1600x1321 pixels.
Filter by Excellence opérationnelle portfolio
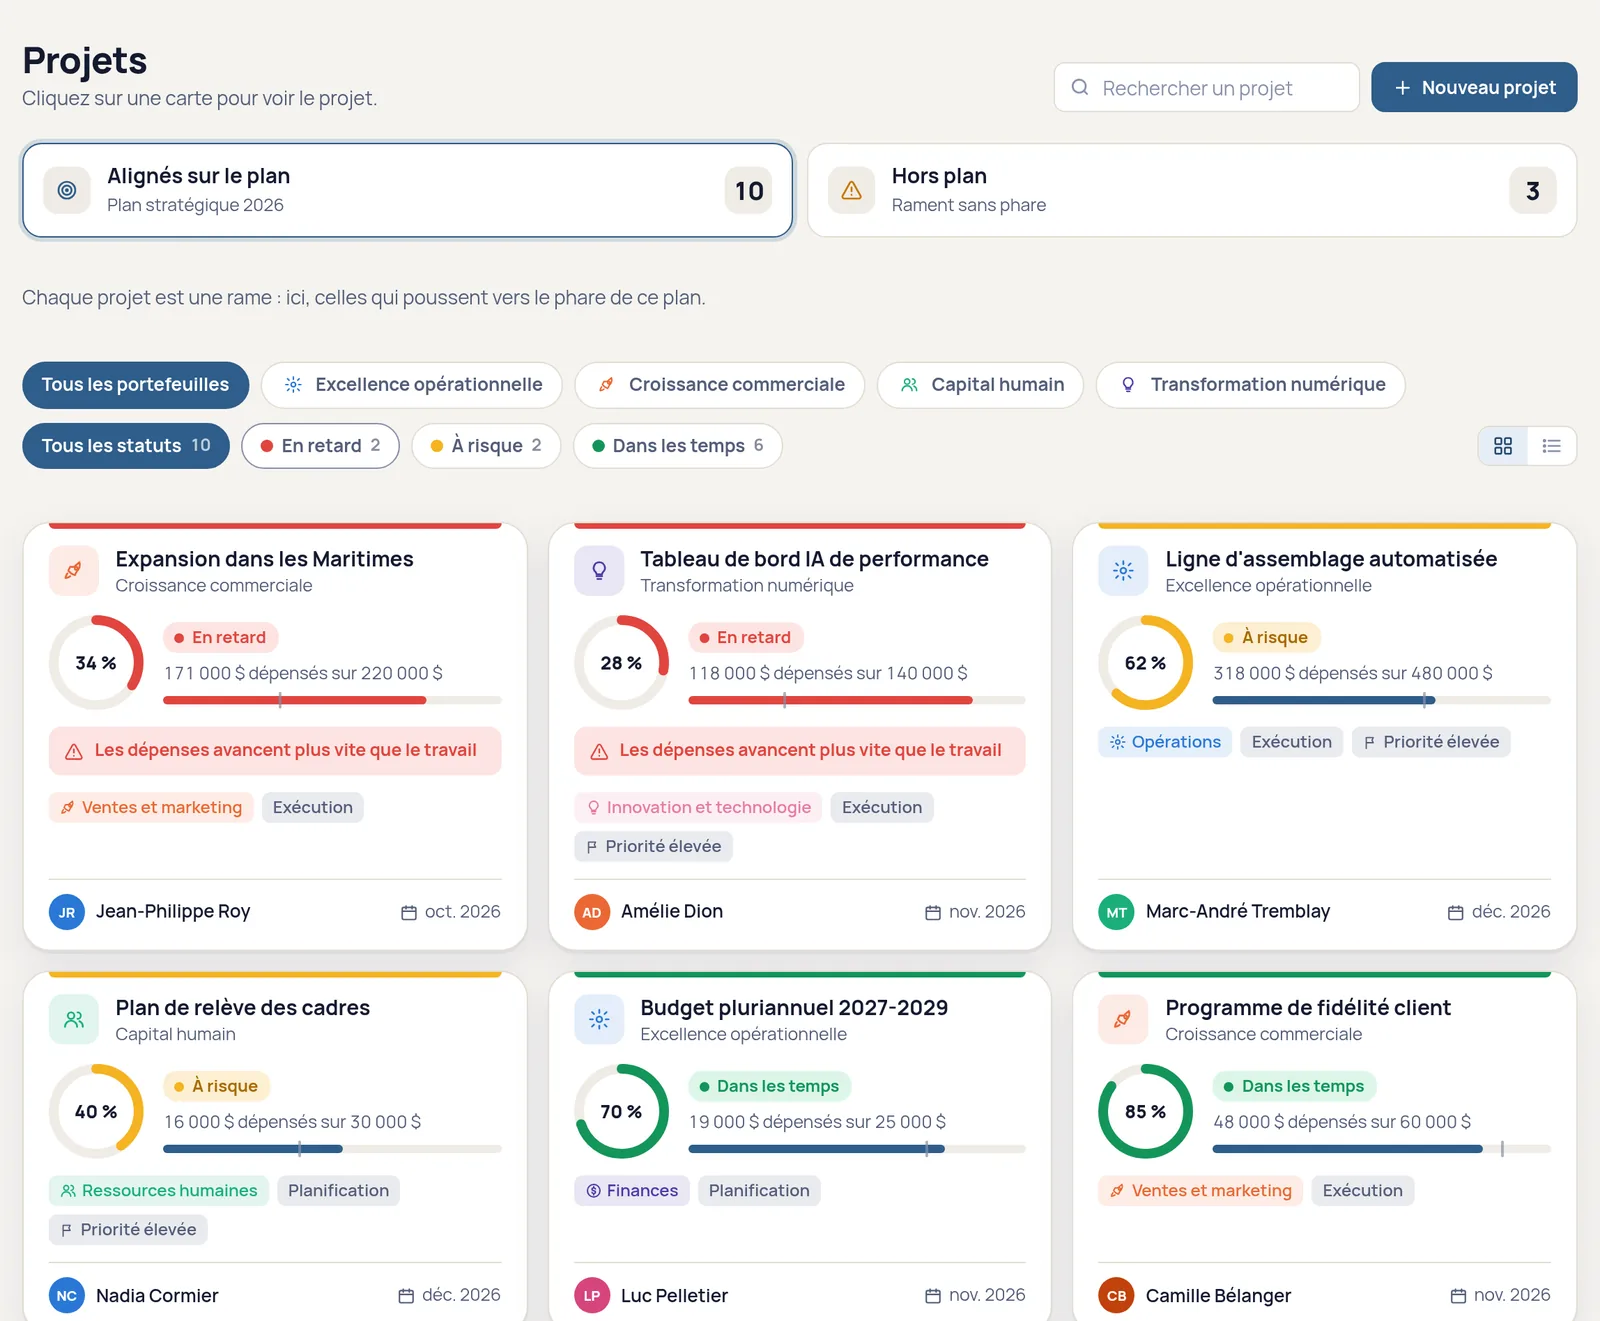tap(412, 385)
